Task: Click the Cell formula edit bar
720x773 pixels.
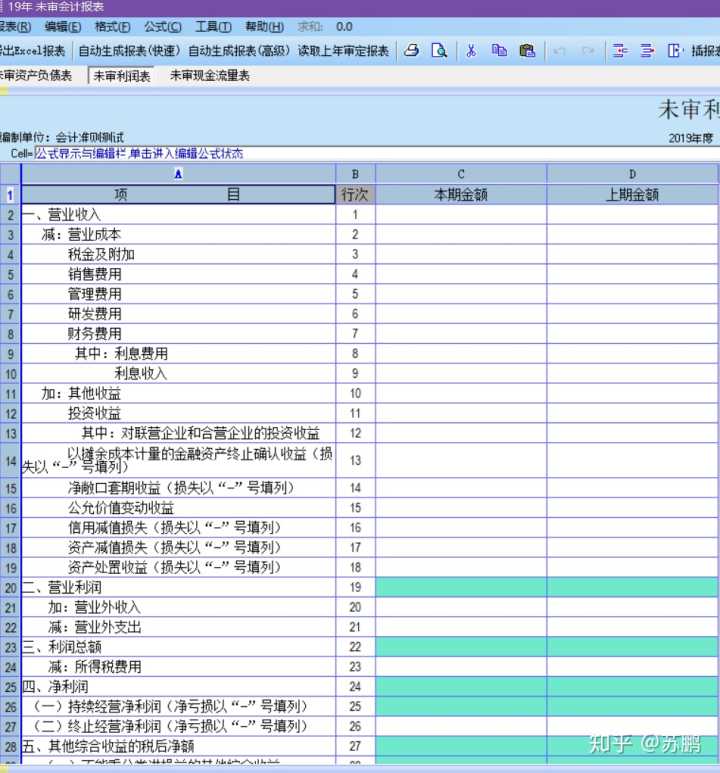Action: click(x=376, y=153)
